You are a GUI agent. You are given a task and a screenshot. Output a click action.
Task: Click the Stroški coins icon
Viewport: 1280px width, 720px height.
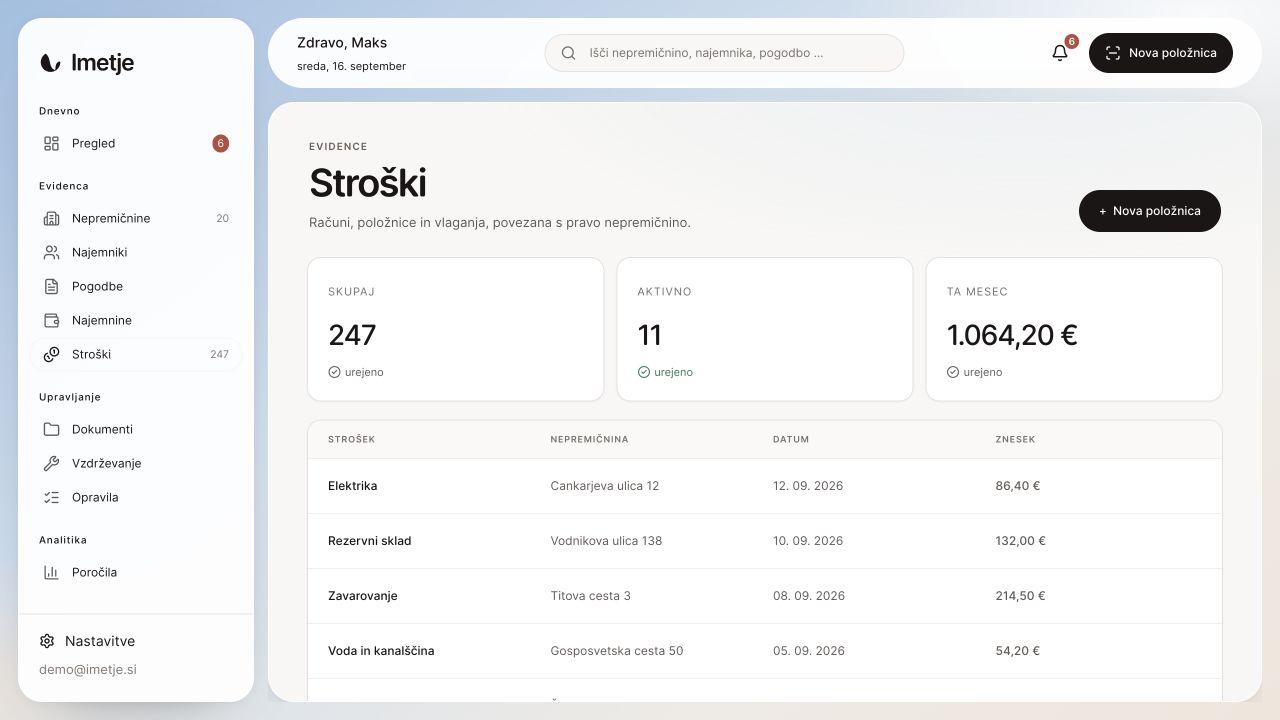tap(51, 354)
